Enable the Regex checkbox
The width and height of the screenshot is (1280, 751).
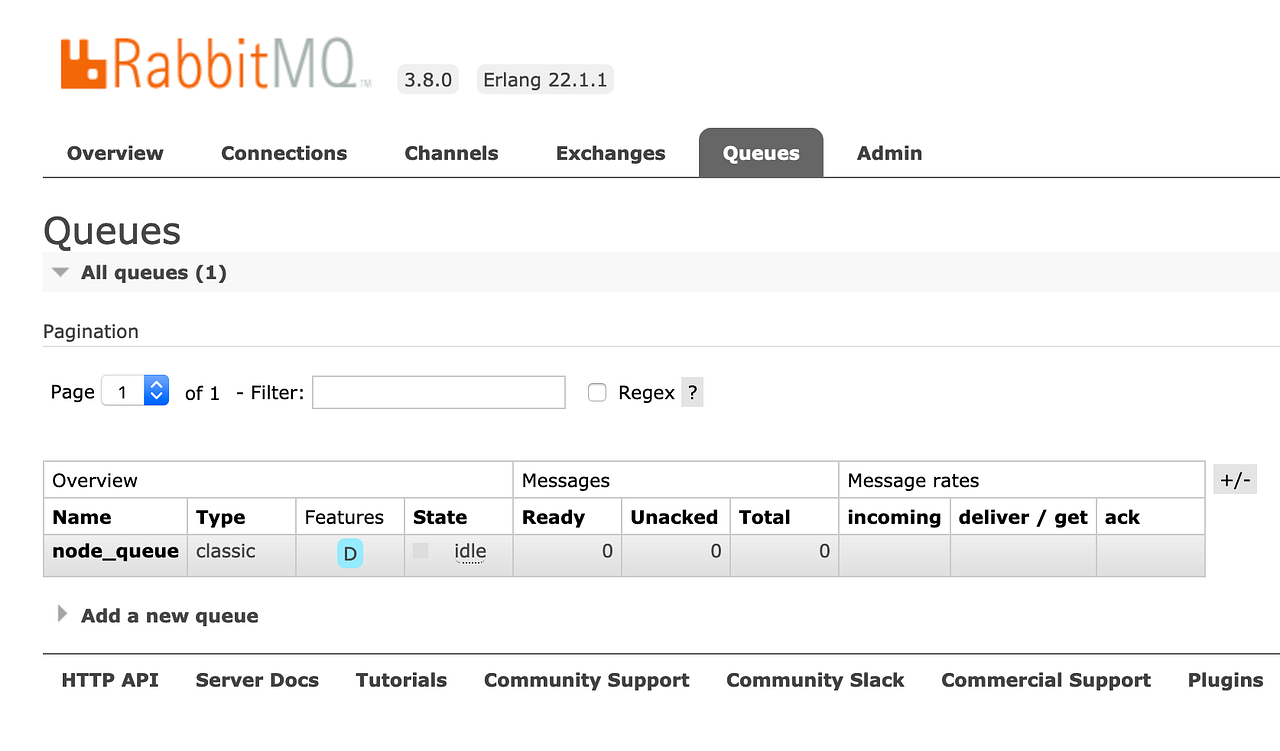(x=597, y=392)
